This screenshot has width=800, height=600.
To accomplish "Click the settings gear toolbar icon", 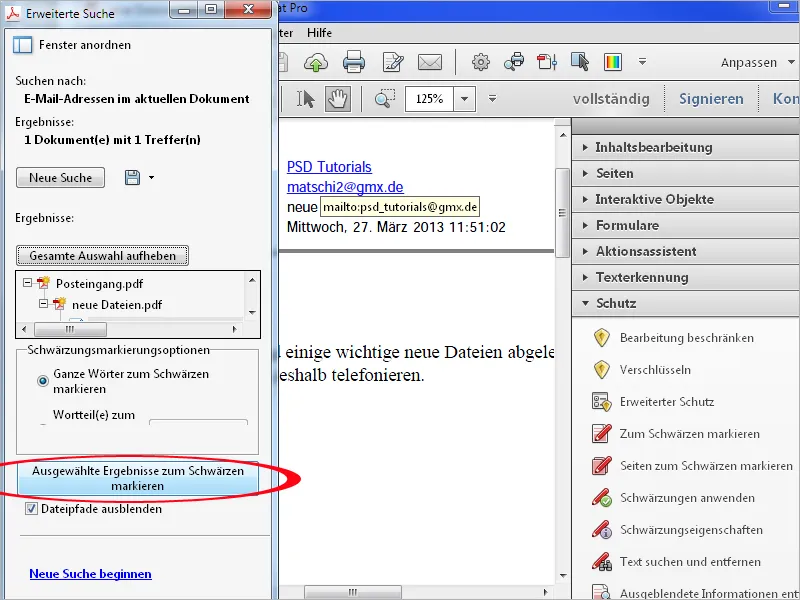I will 481,62.
